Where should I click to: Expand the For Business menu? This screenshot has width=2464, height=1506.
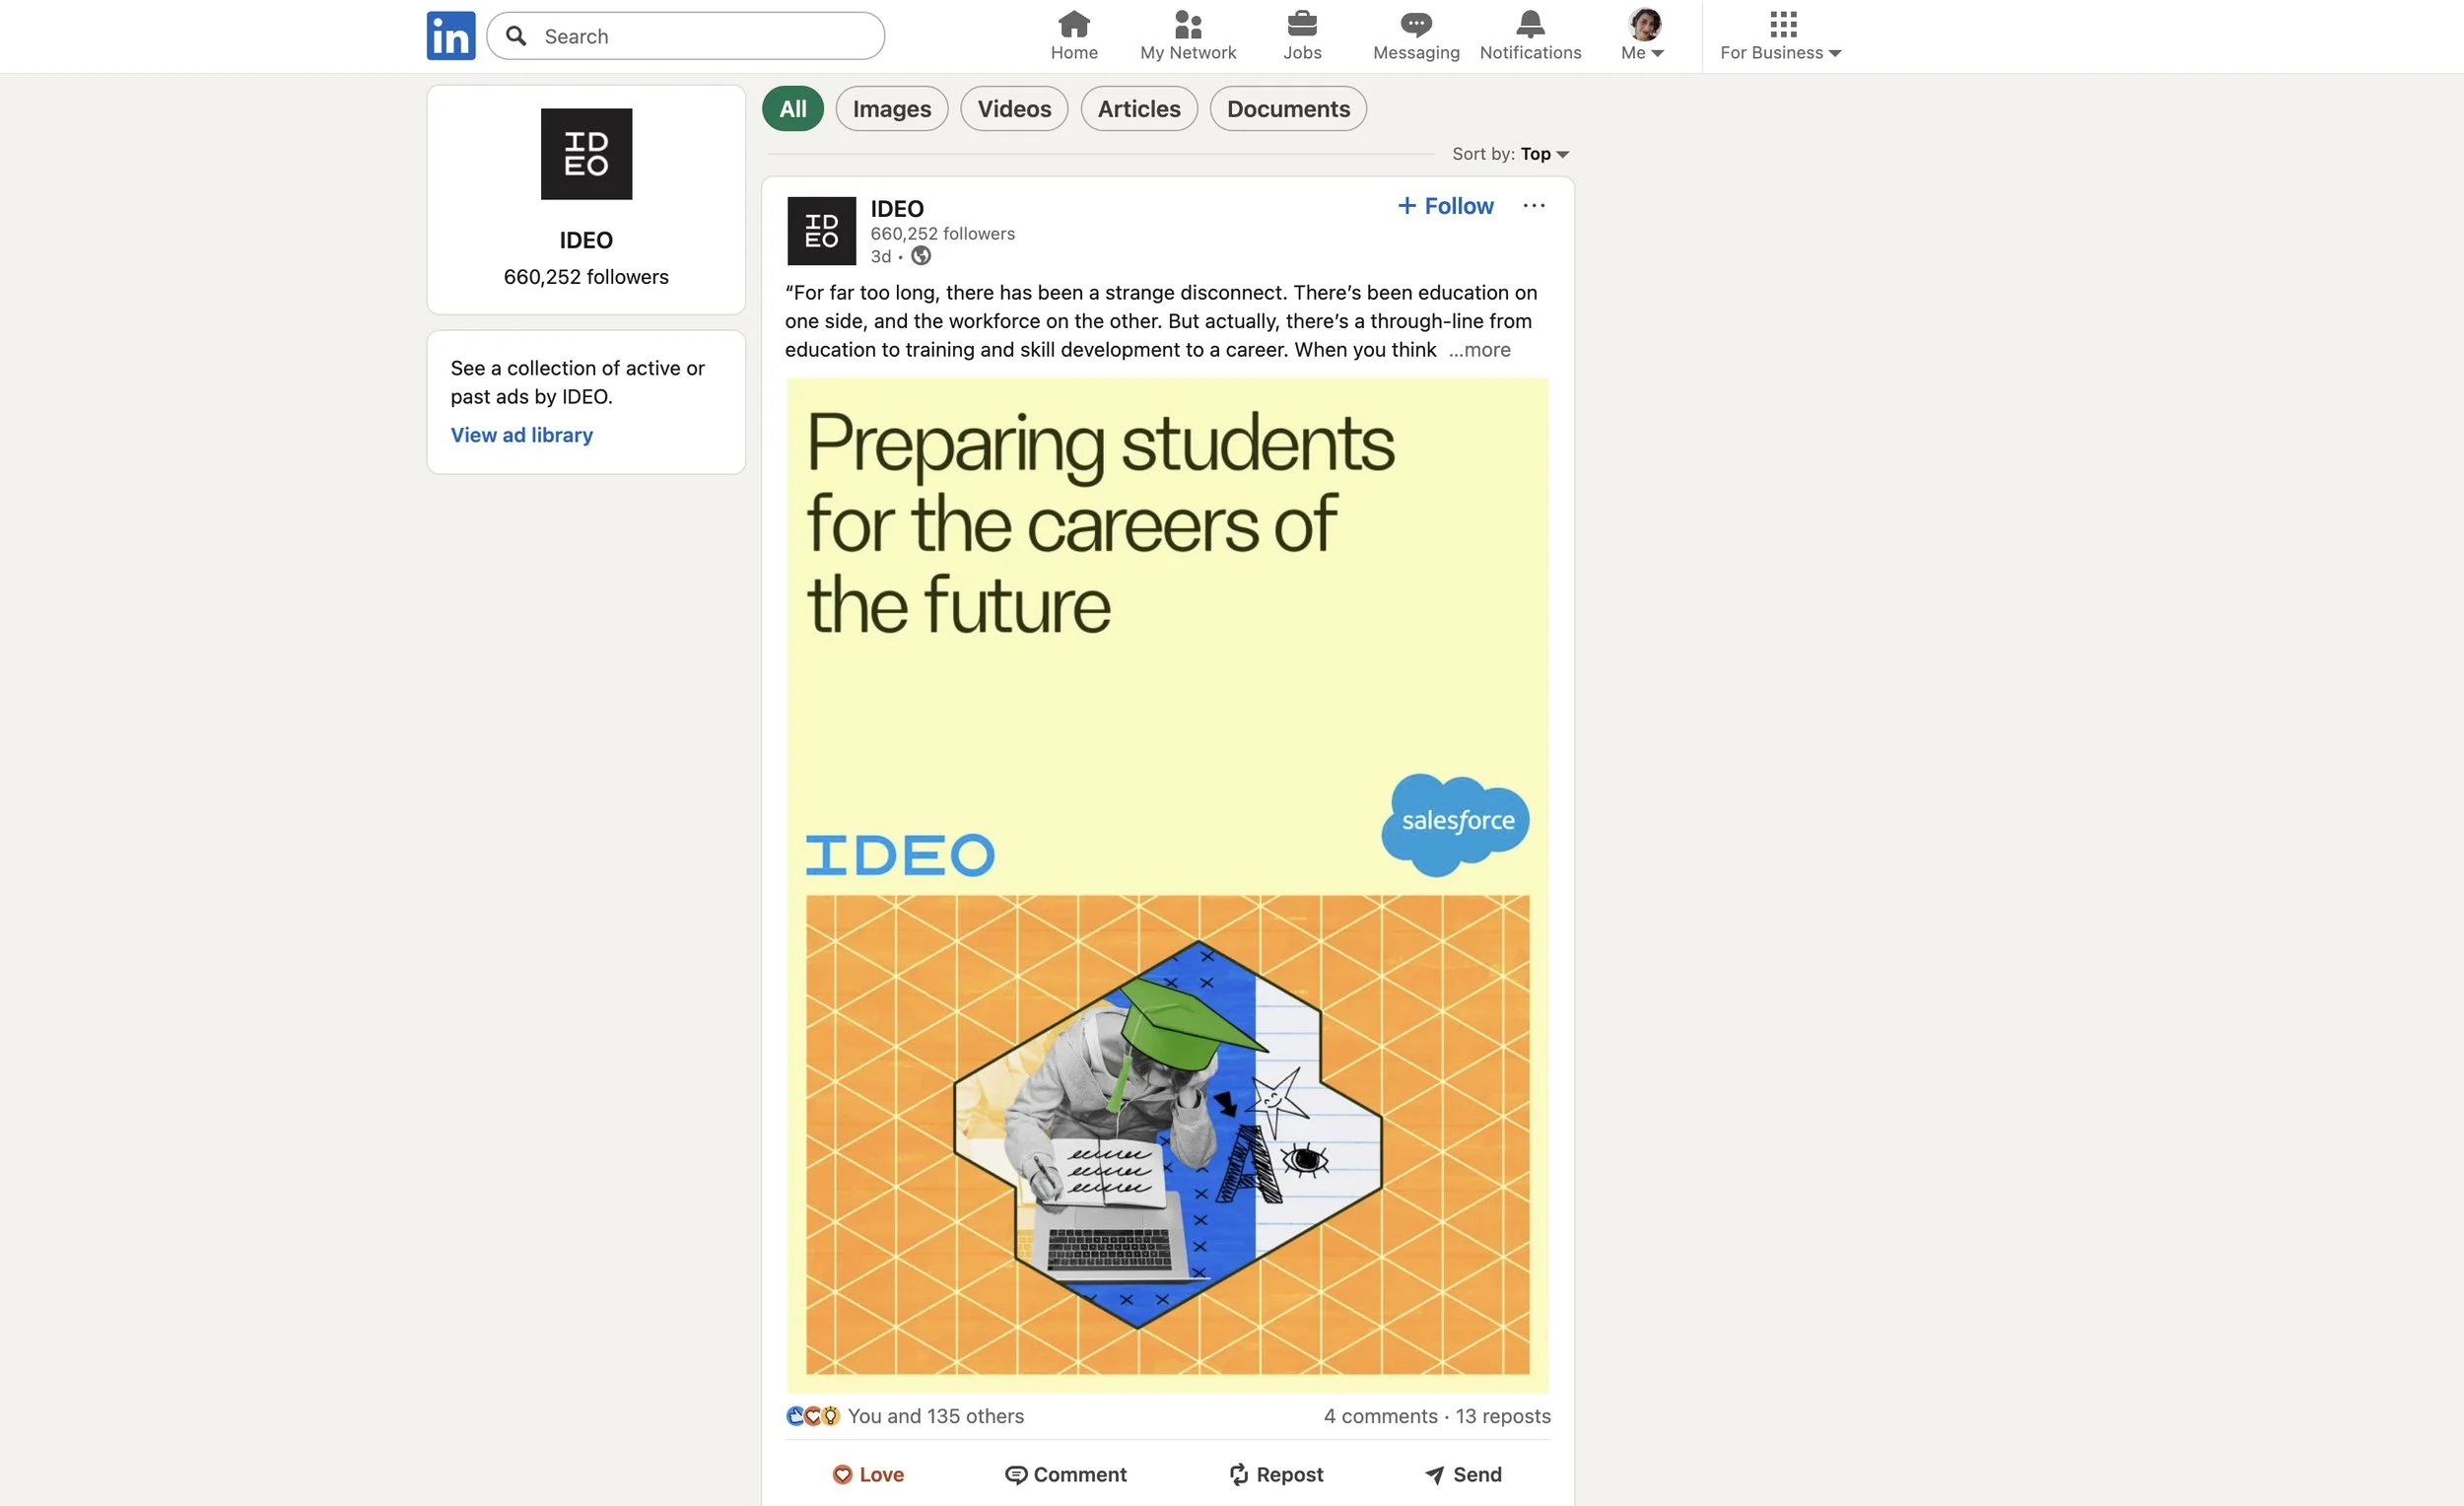point(1780,36)
